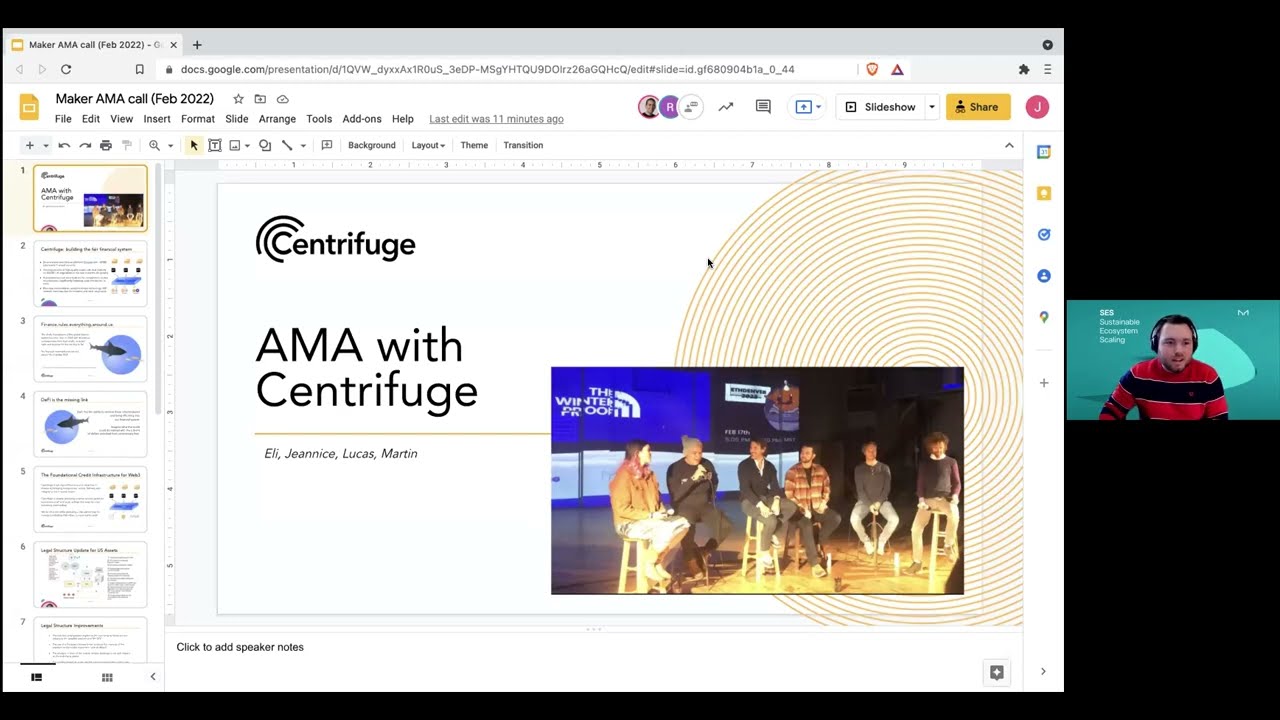Open the Layout dropdown
Image resolution: width=1280 pixels, height=720 pixels.
(x=427, y=145)
